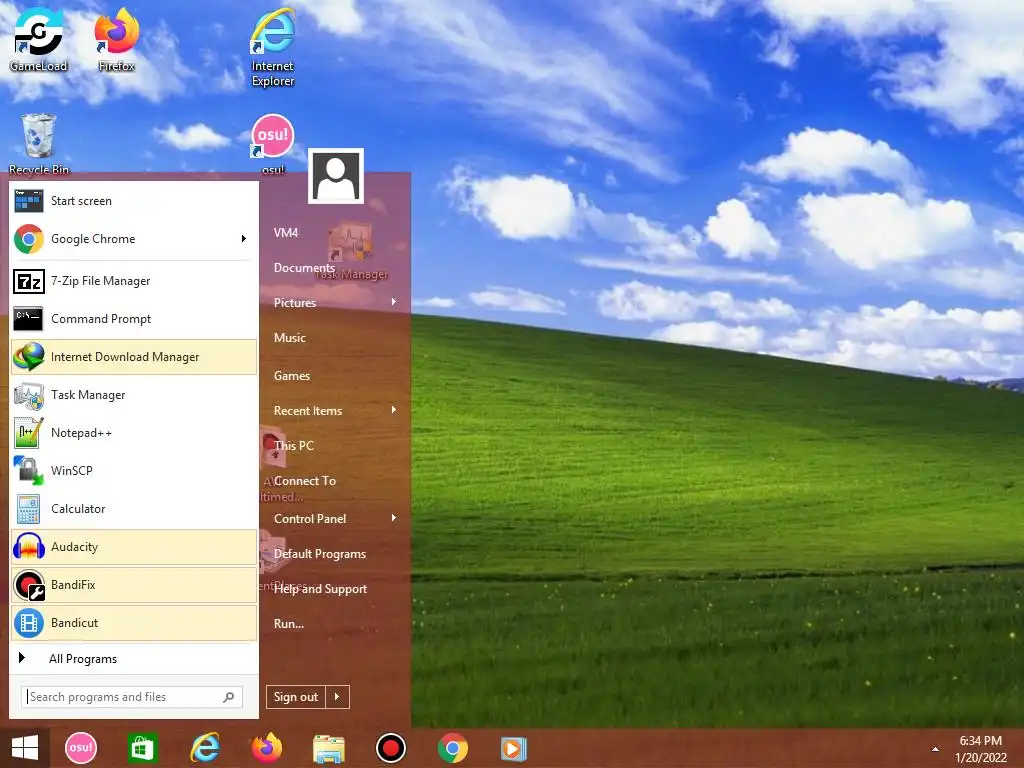Show hidden system tray icons
The image size is (1024, 768).
click(x=935, y=749)
